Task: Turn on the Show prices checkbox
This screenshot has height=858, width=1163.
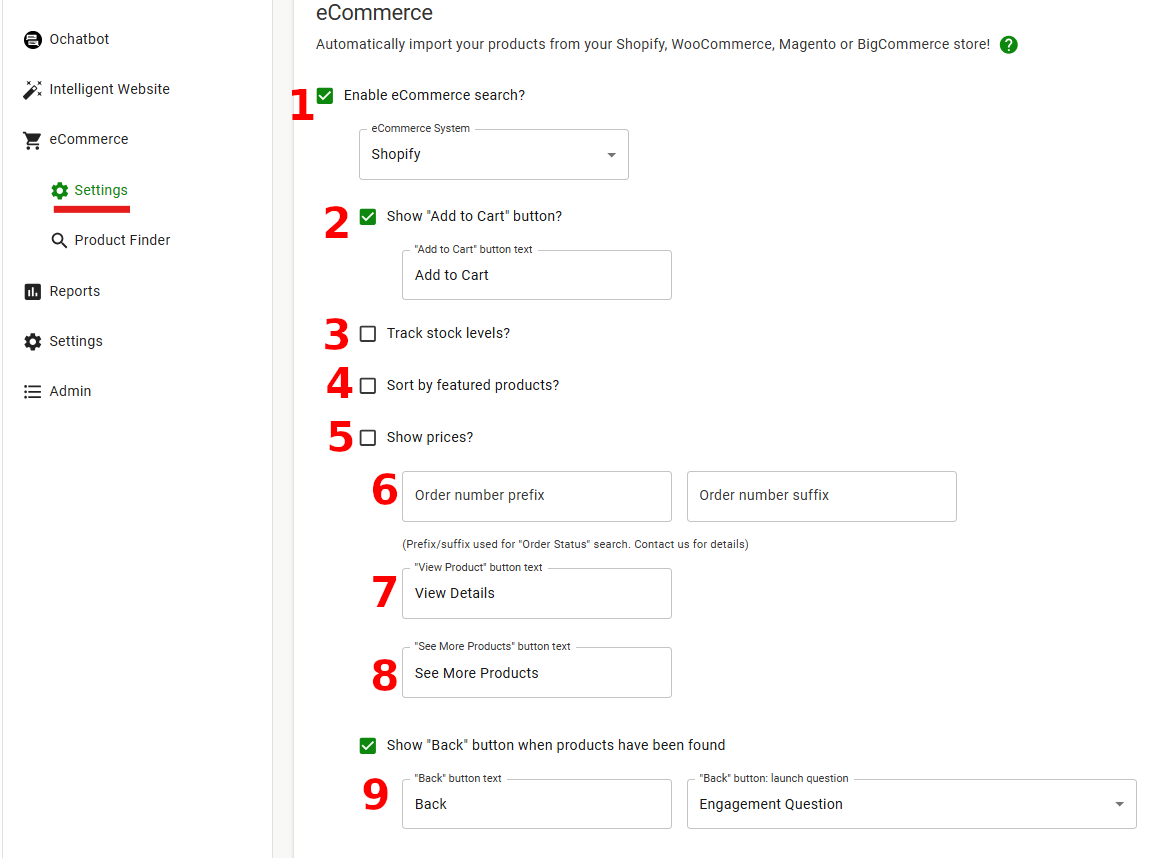Action: click(368, 438)
